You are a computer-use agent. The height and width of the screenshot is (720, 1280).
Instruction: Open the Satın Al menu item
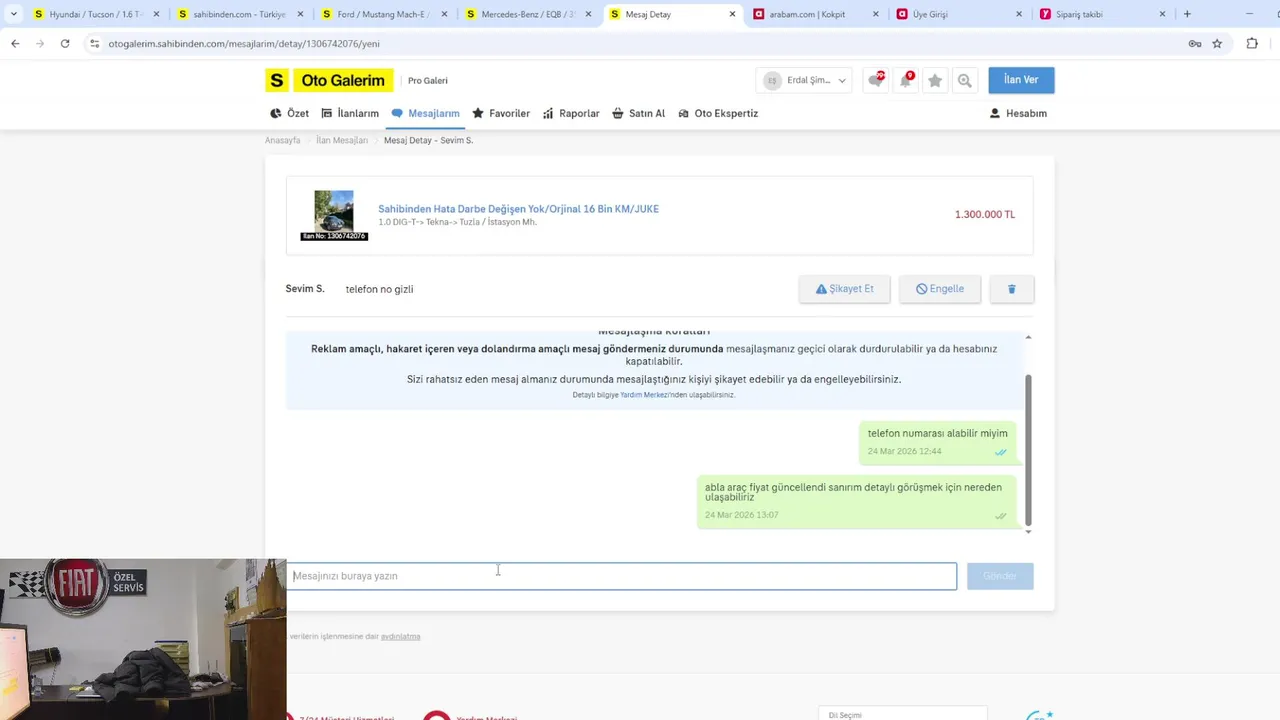tap(639, 113)
